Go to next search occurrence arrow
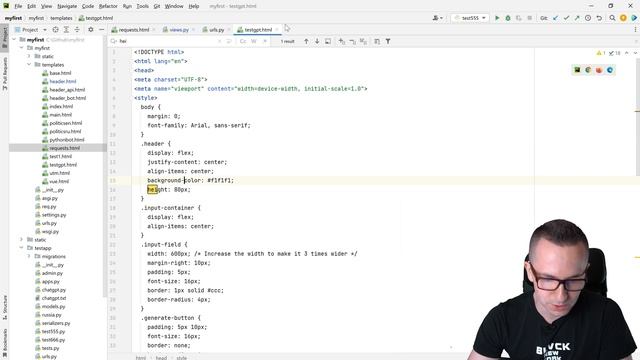The height and width of the screenshot is (360, 640). coord(317,41)
